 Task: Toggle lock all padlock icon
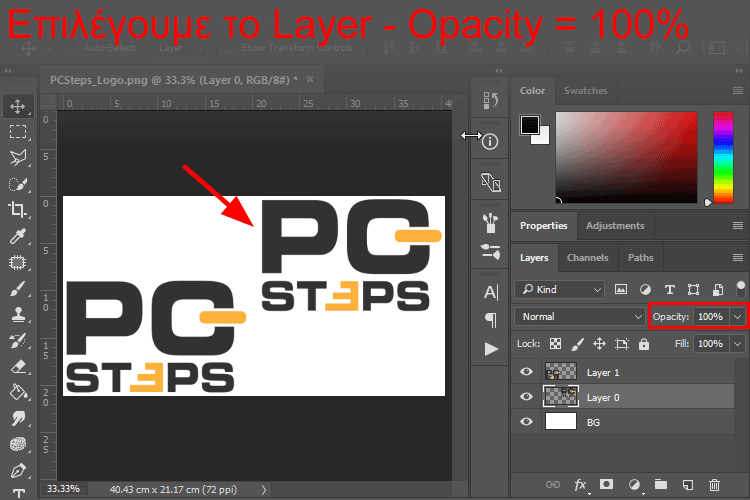[644, 344]
